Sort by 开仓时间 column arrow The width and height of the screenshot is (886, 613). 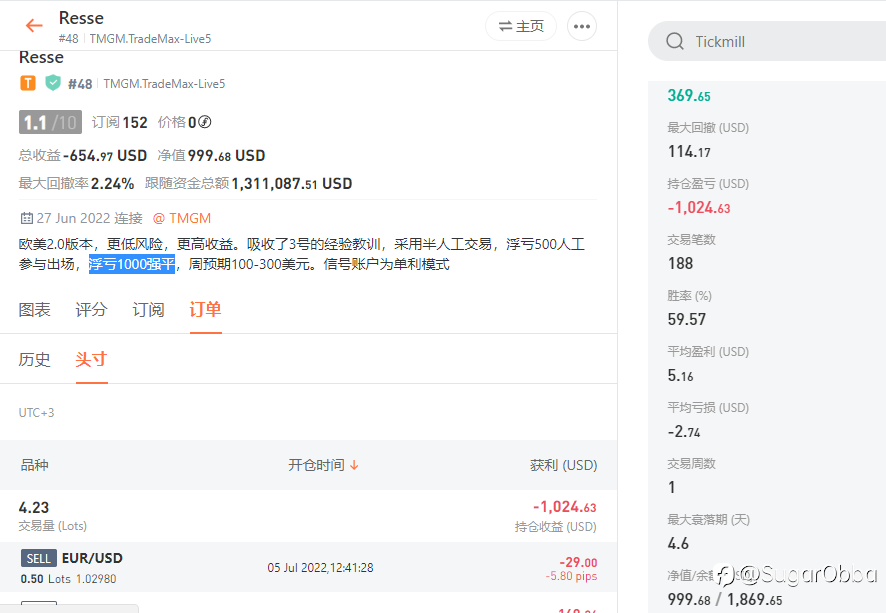coord(354,465)
